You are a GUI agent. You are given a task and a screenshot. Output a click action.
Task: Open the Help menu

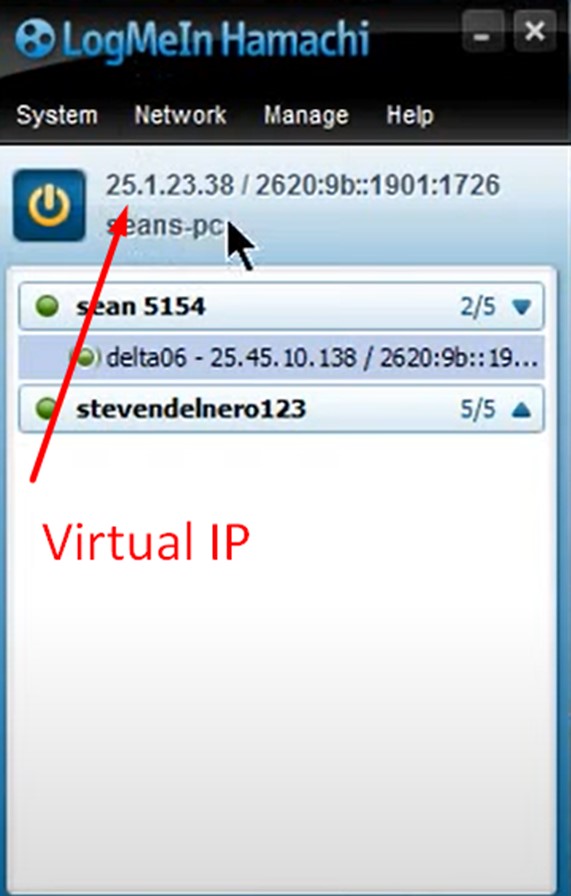(x=410, y=116)
